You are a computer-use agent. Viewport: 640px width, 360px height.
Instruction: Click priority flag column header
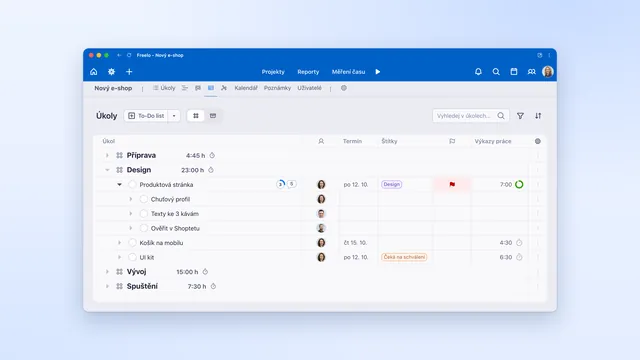point(452,141)
